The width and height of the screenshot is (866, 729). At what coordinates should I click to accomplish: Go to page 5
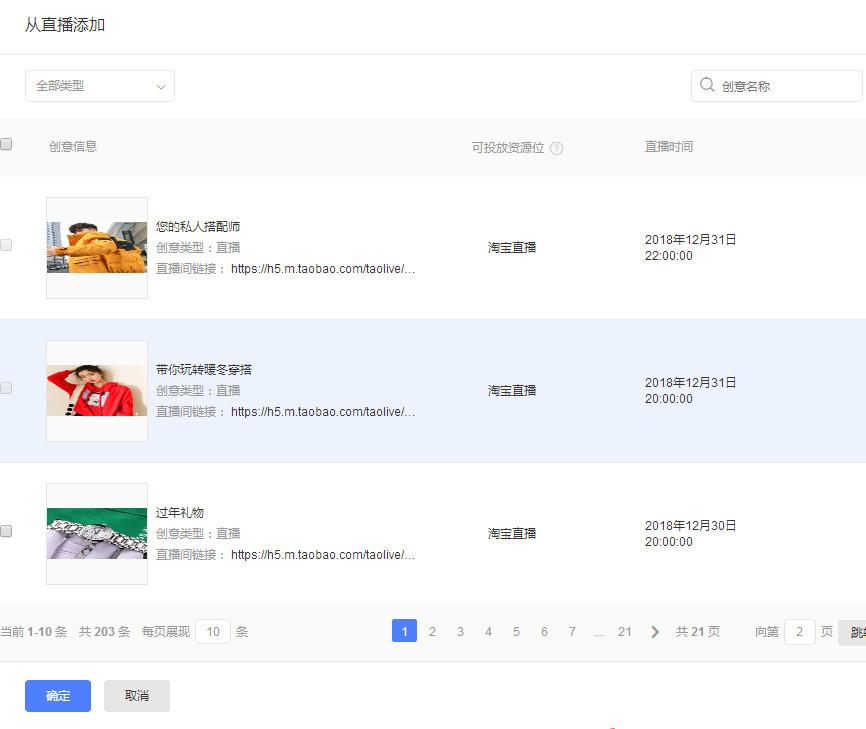click(x=516, y=632)
